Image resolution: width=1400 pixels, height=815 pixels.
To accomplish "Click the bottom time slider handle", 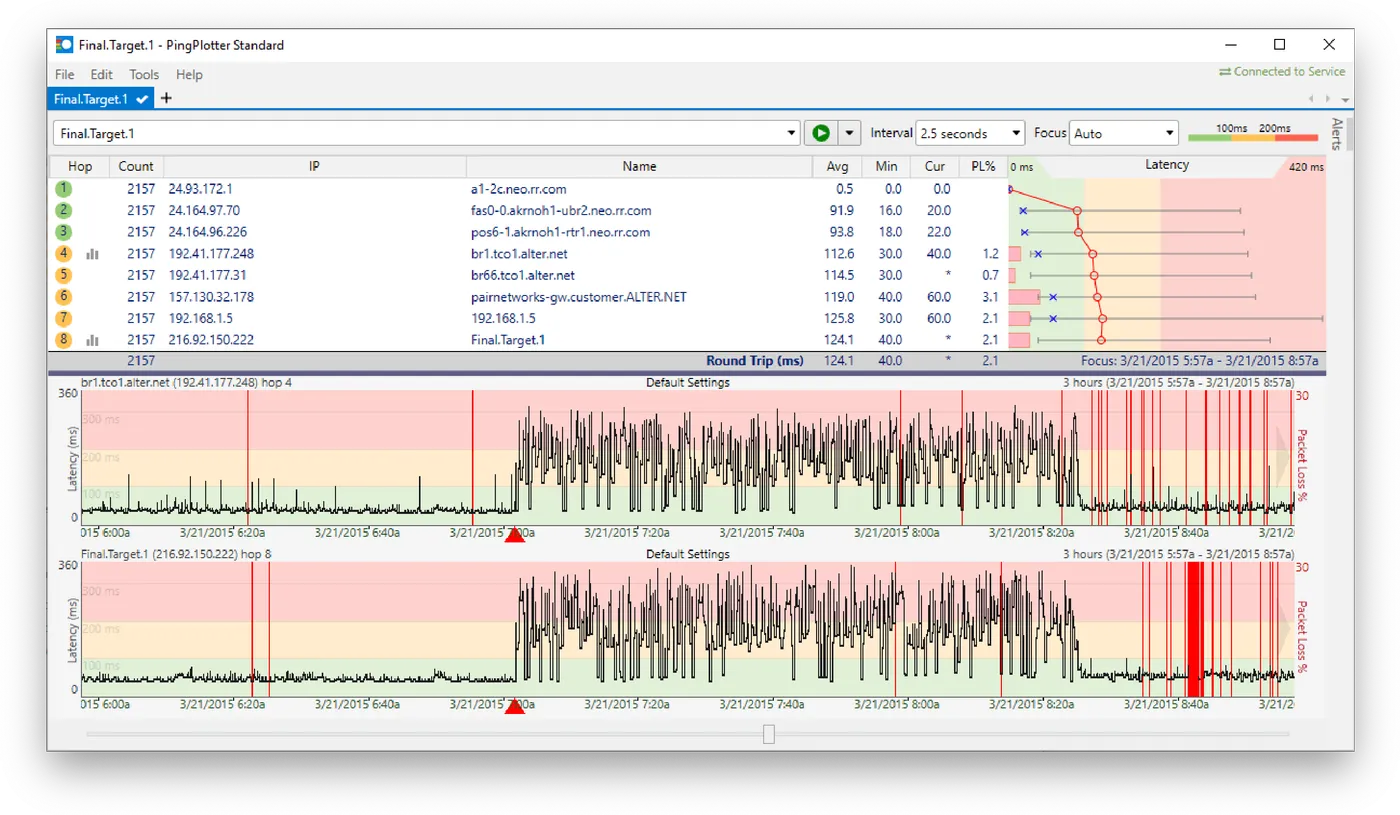I will click(x=769, y=735).
